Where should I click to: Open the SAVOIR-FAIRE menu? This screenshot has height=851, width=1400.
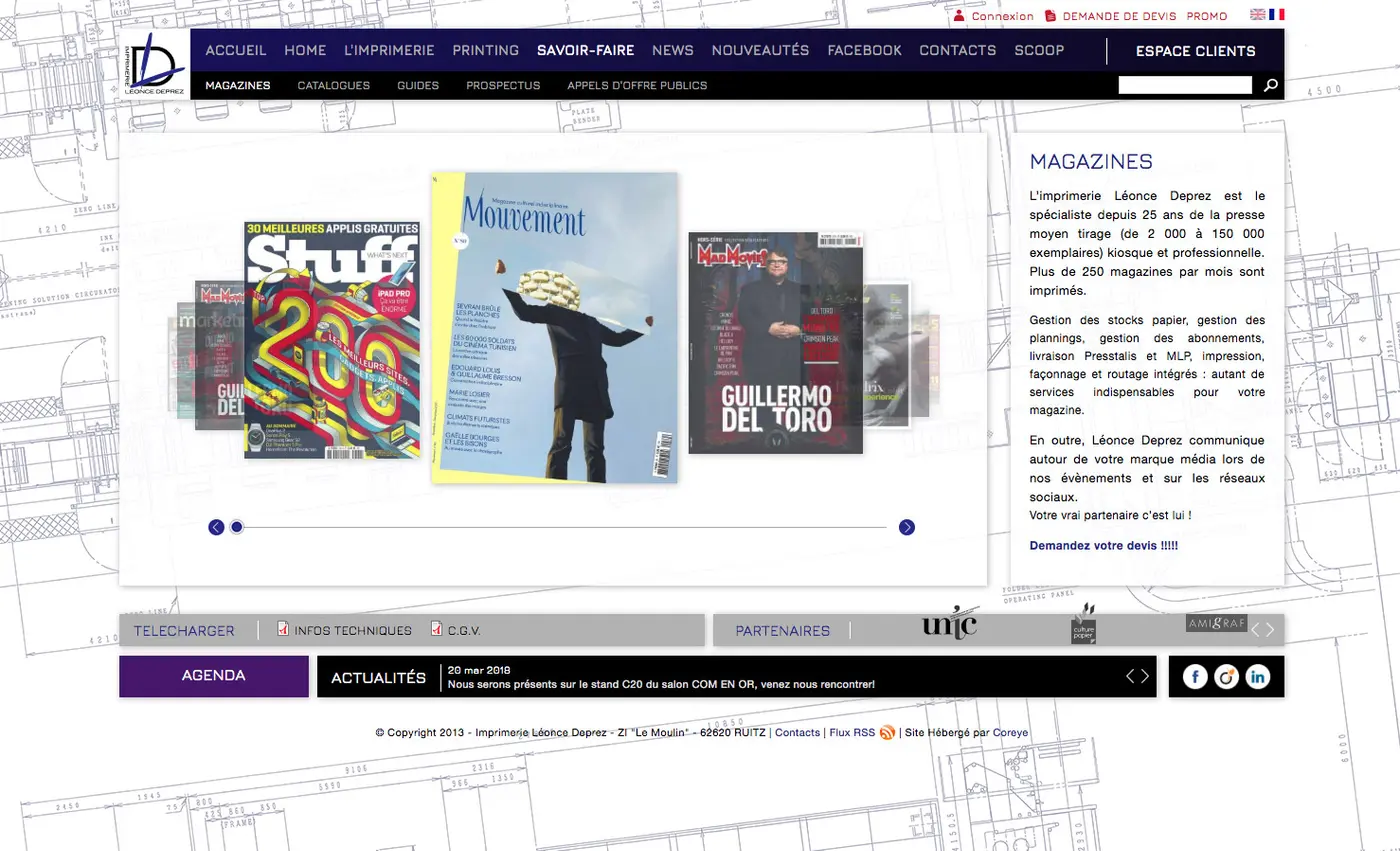(586, 50)
